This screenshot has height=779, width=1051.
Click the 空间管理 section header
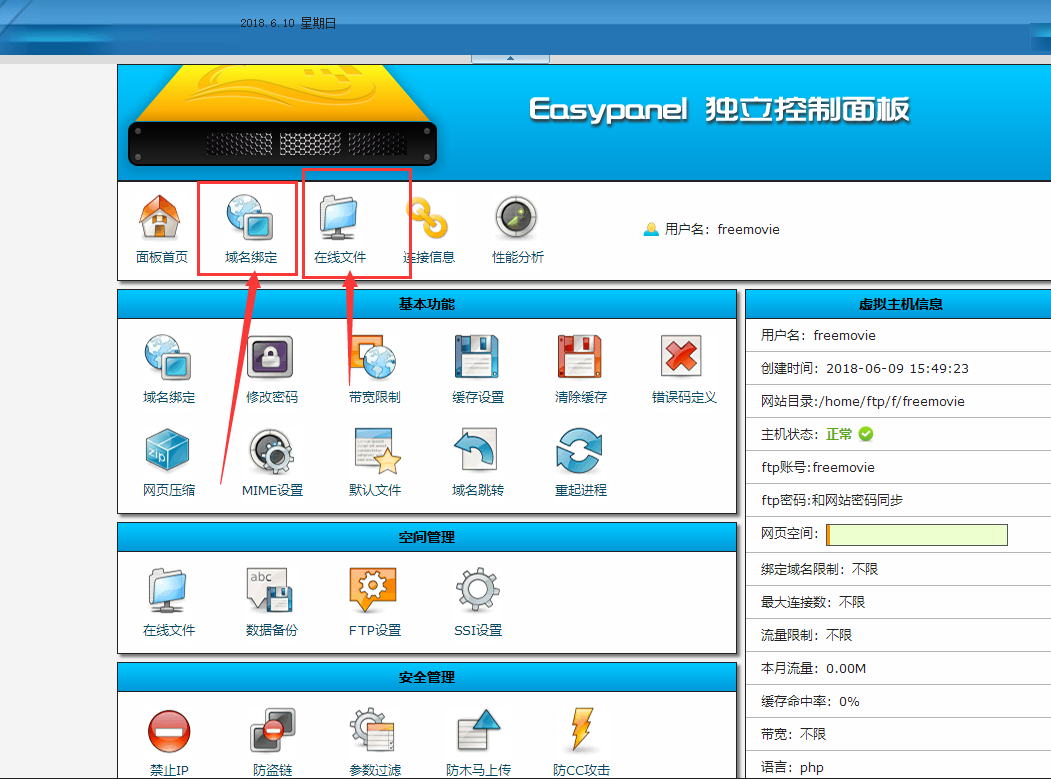(427, 537)
